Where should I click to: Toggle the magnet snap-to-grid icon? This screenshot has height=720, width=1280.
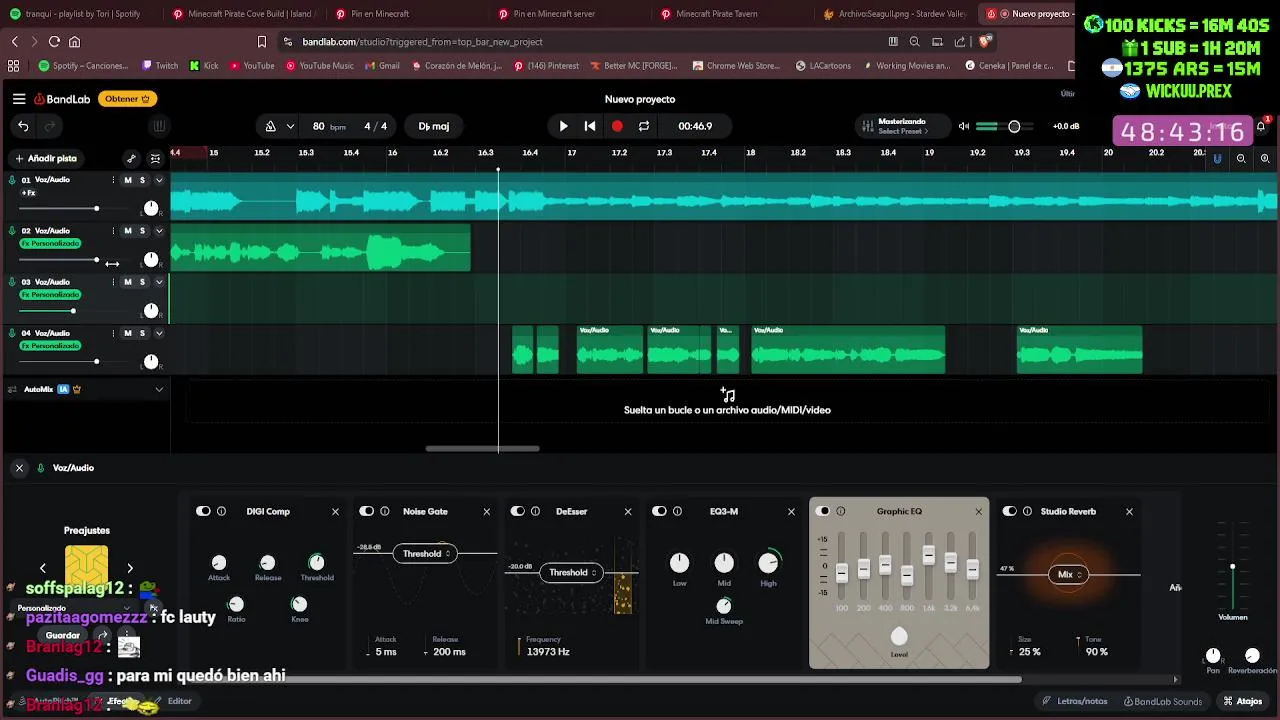coord(1217,158)
